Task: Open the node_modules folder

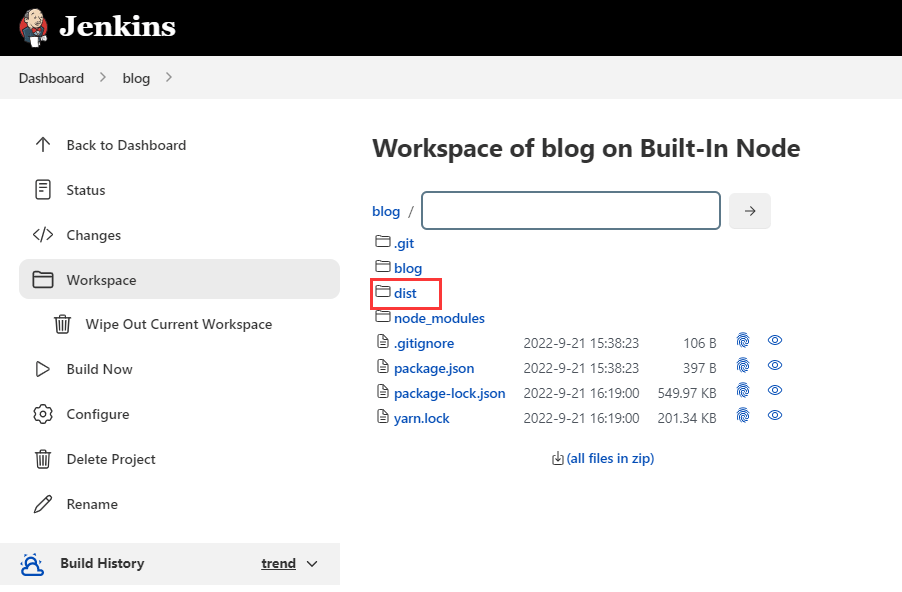Action: (x=439, y=318)
